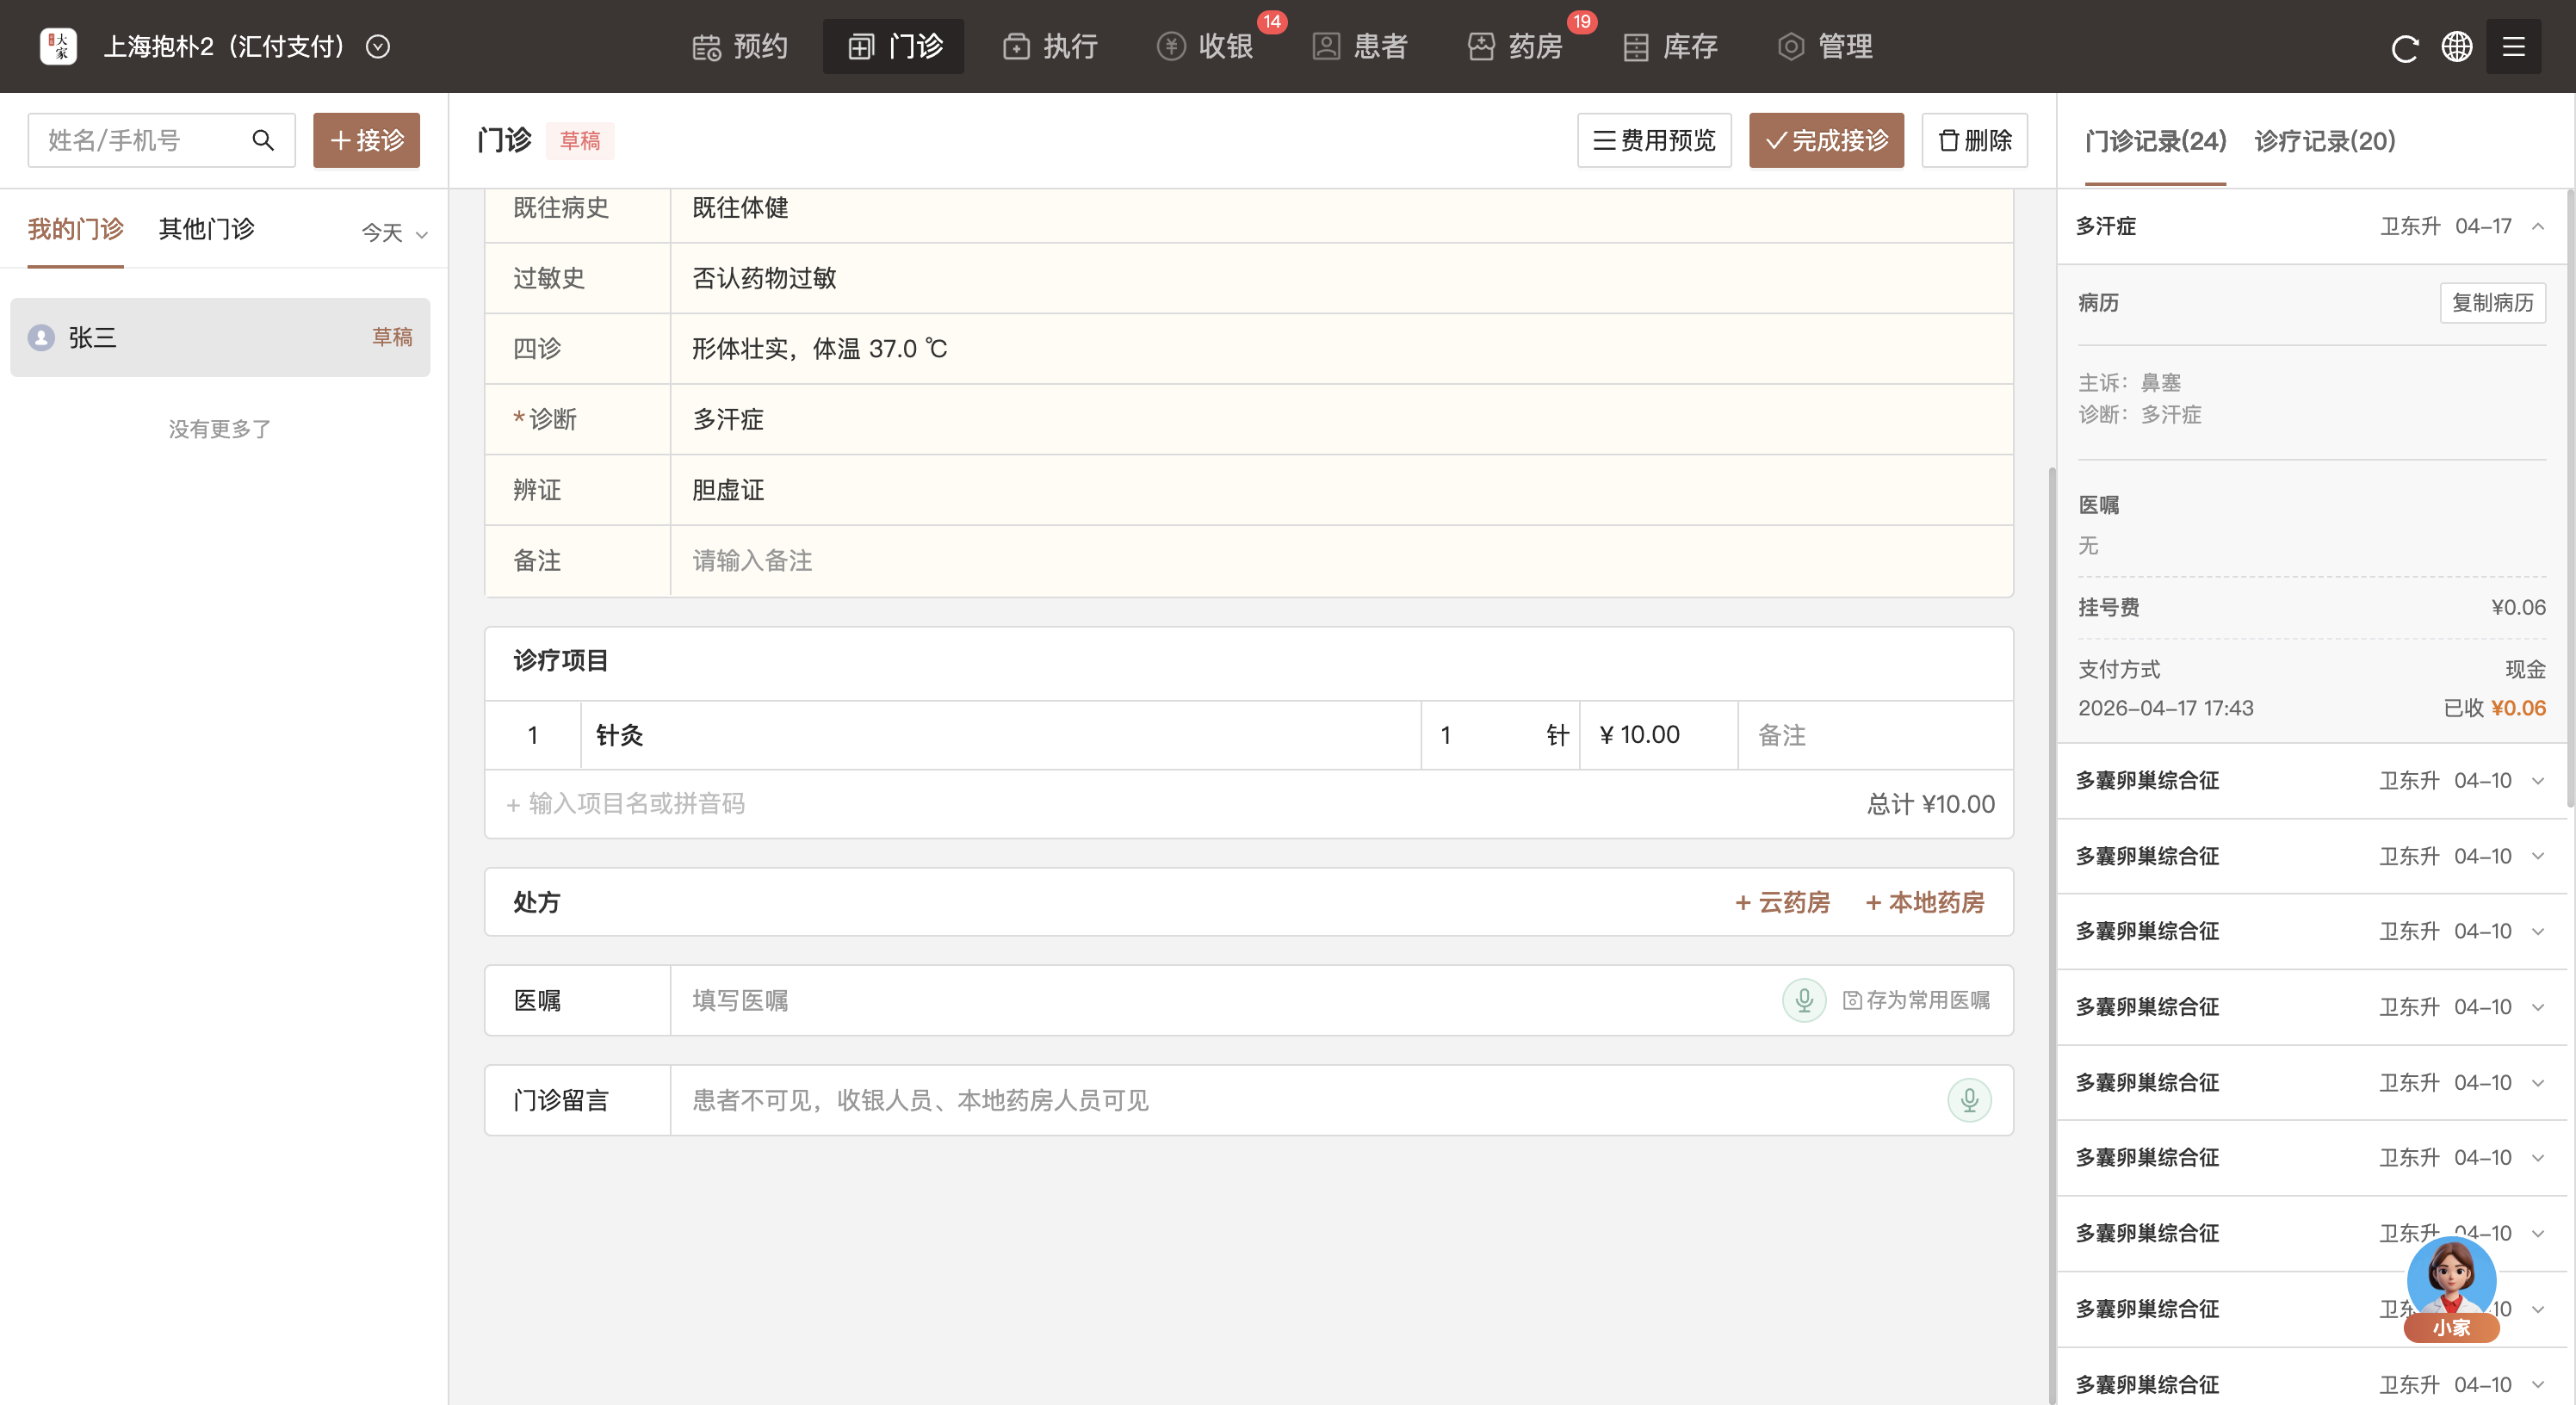Screen dimensions: 2576x1405
Task: Collapse the 多汗症 04-17 record
Action: pyautogui.click(x=2538, y=227)
